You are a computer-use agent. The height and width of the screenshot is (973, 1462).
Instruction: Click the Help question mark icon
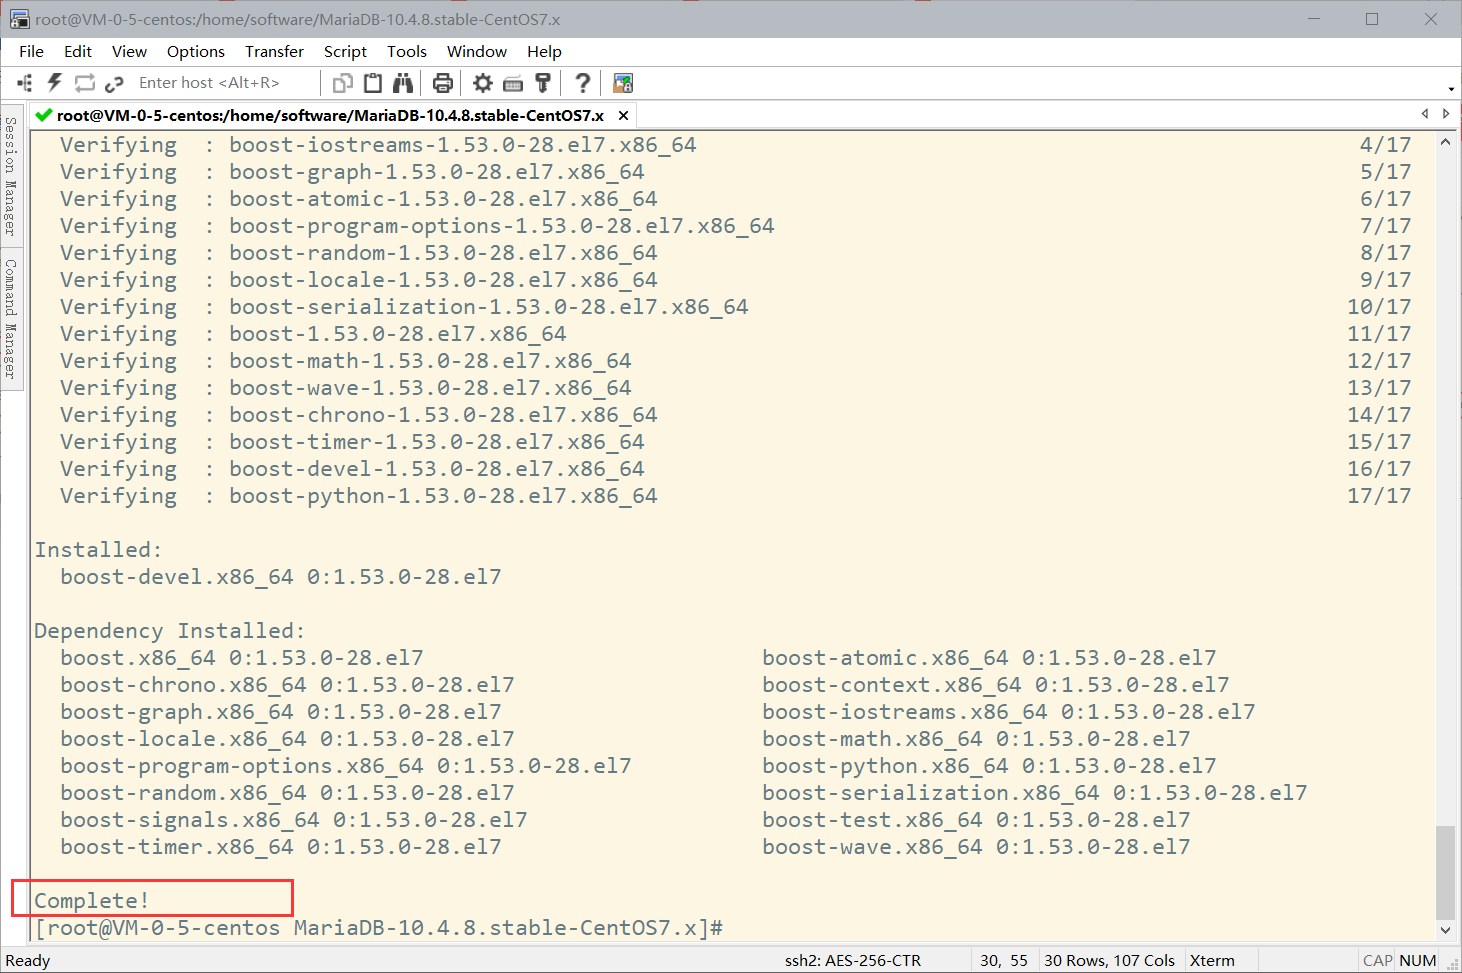point(582,83)
